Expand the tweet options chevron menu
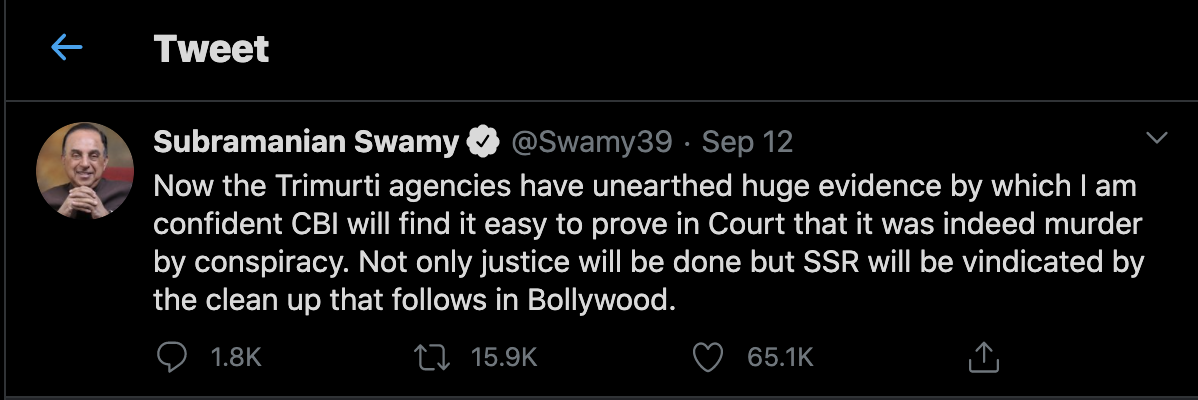 click(1156, 138)
